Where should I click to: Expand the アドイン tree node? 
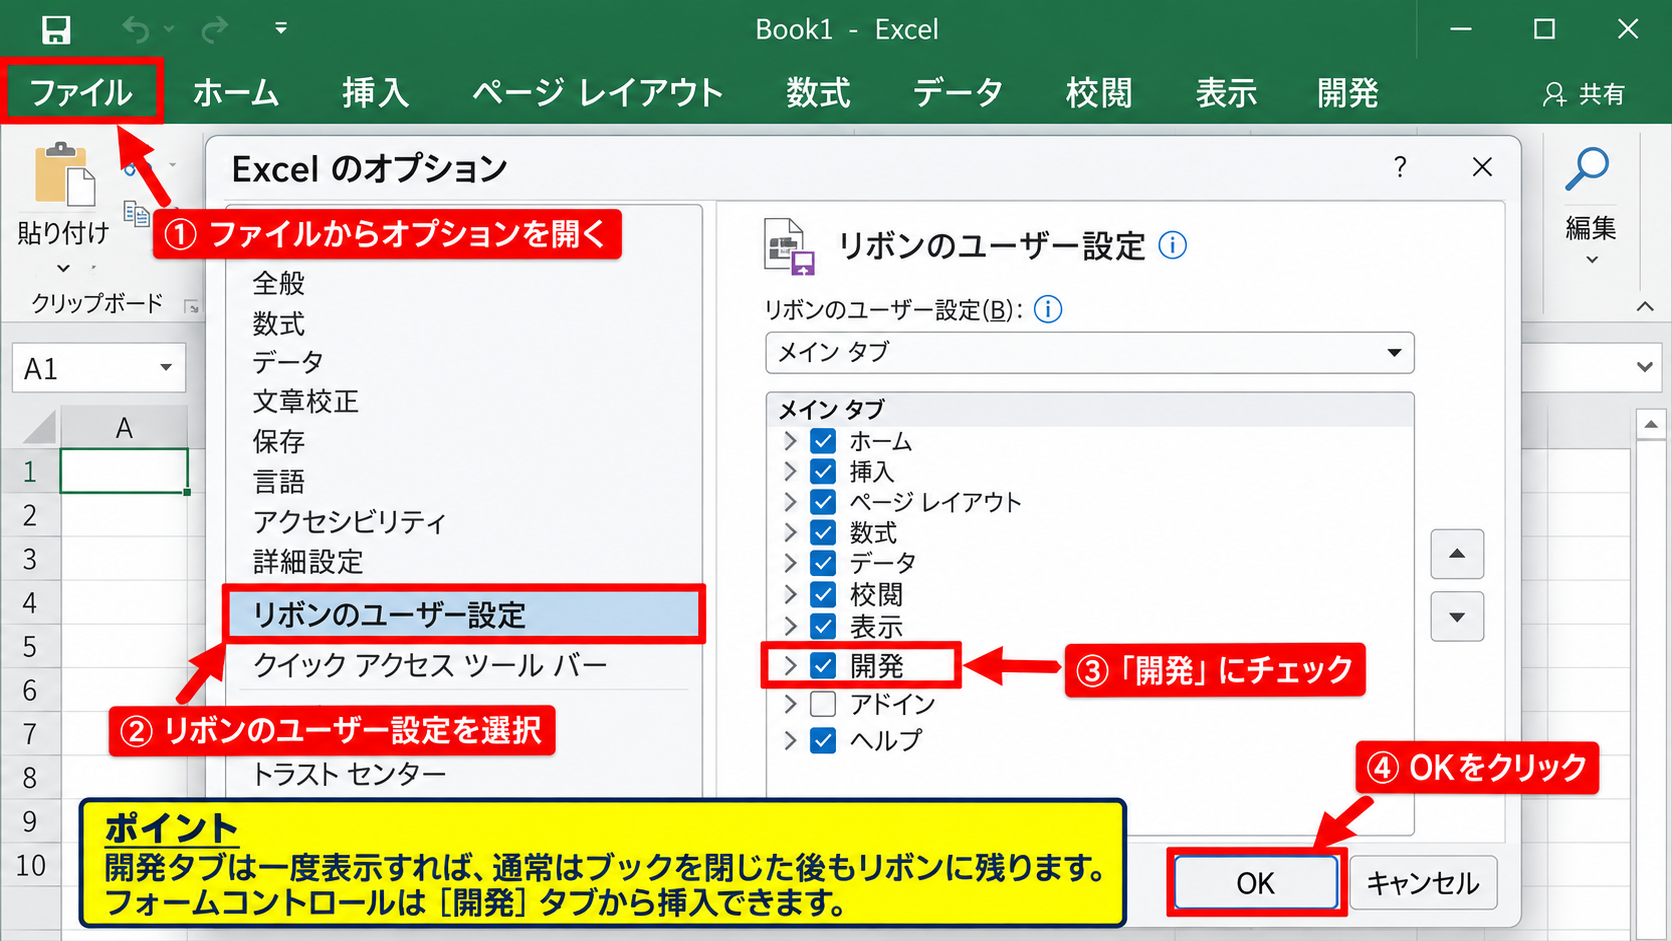(x=790, y=704)
